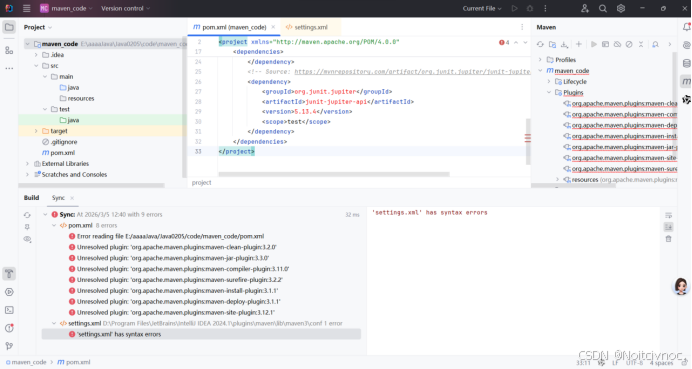Open Build tool window hammer icon
This screenshot has width=692, height=369.
[9, 274]
